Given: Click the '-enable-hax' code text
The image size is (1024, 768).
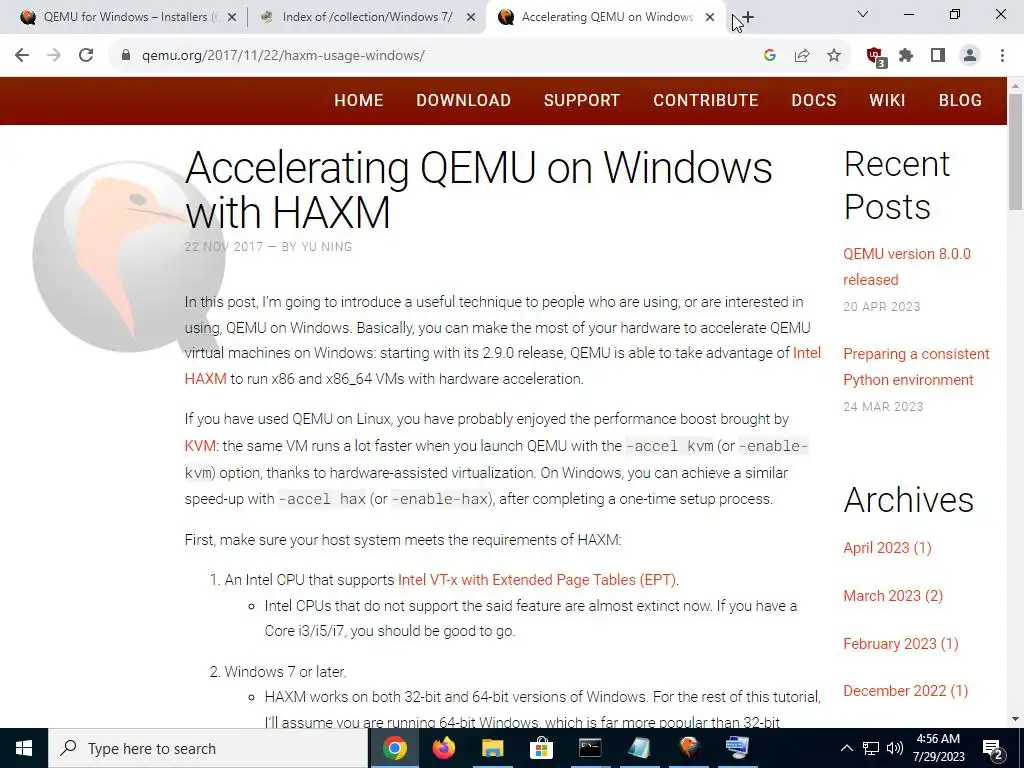Looking at the screenshot, I should pyautogui.click(x=440, y=500).
